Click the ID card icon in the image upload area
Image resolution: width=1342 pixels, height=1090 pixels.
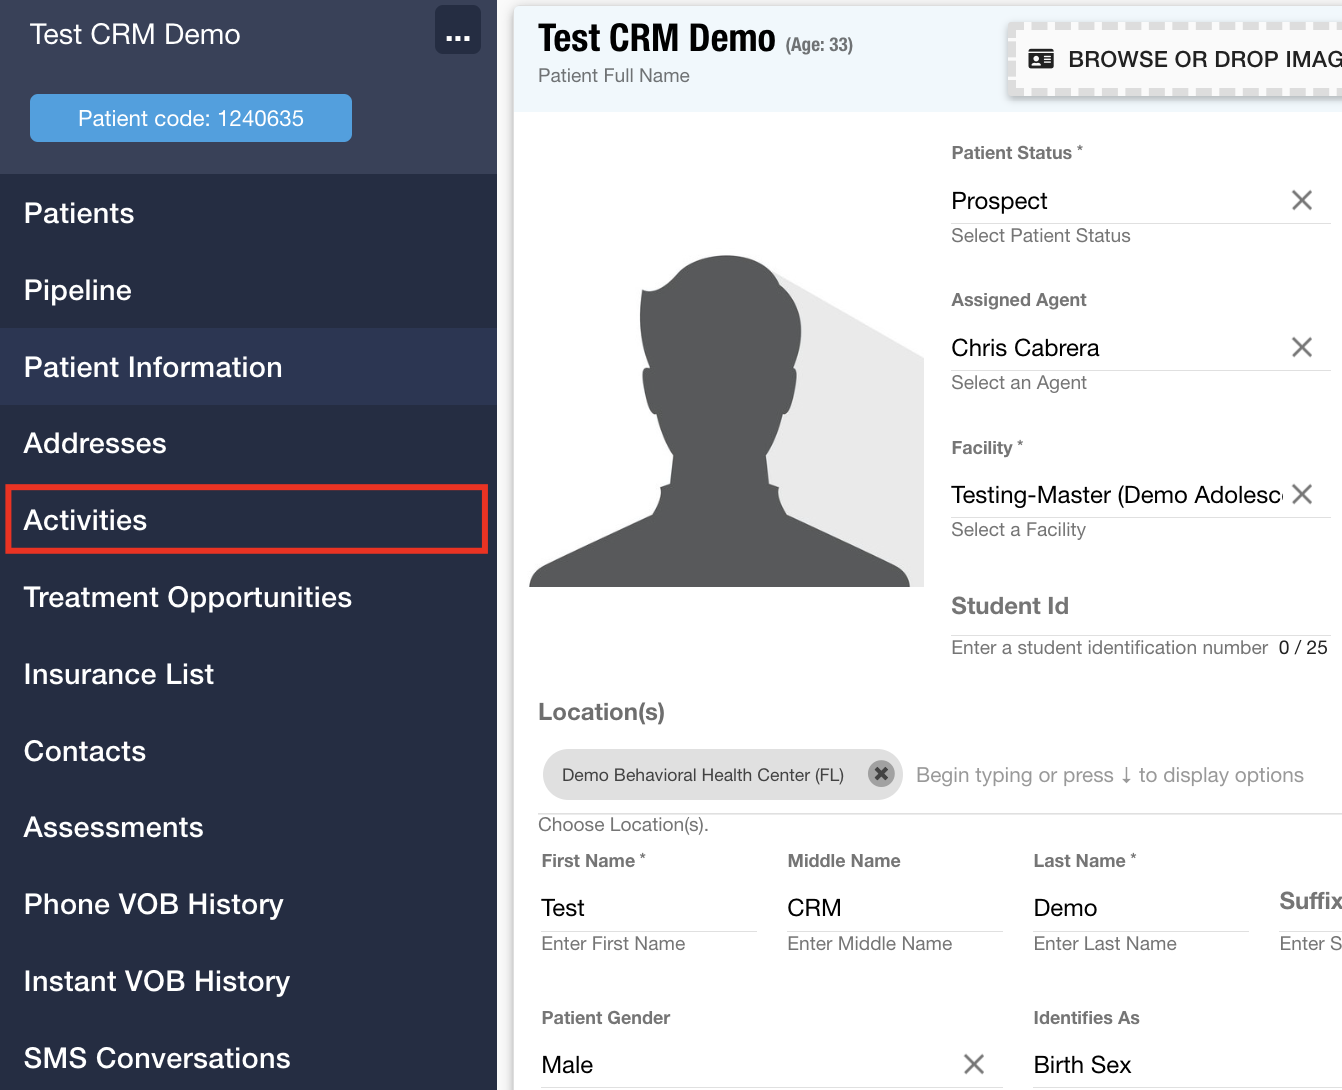pyautogui.click(x=1041, y=58)
